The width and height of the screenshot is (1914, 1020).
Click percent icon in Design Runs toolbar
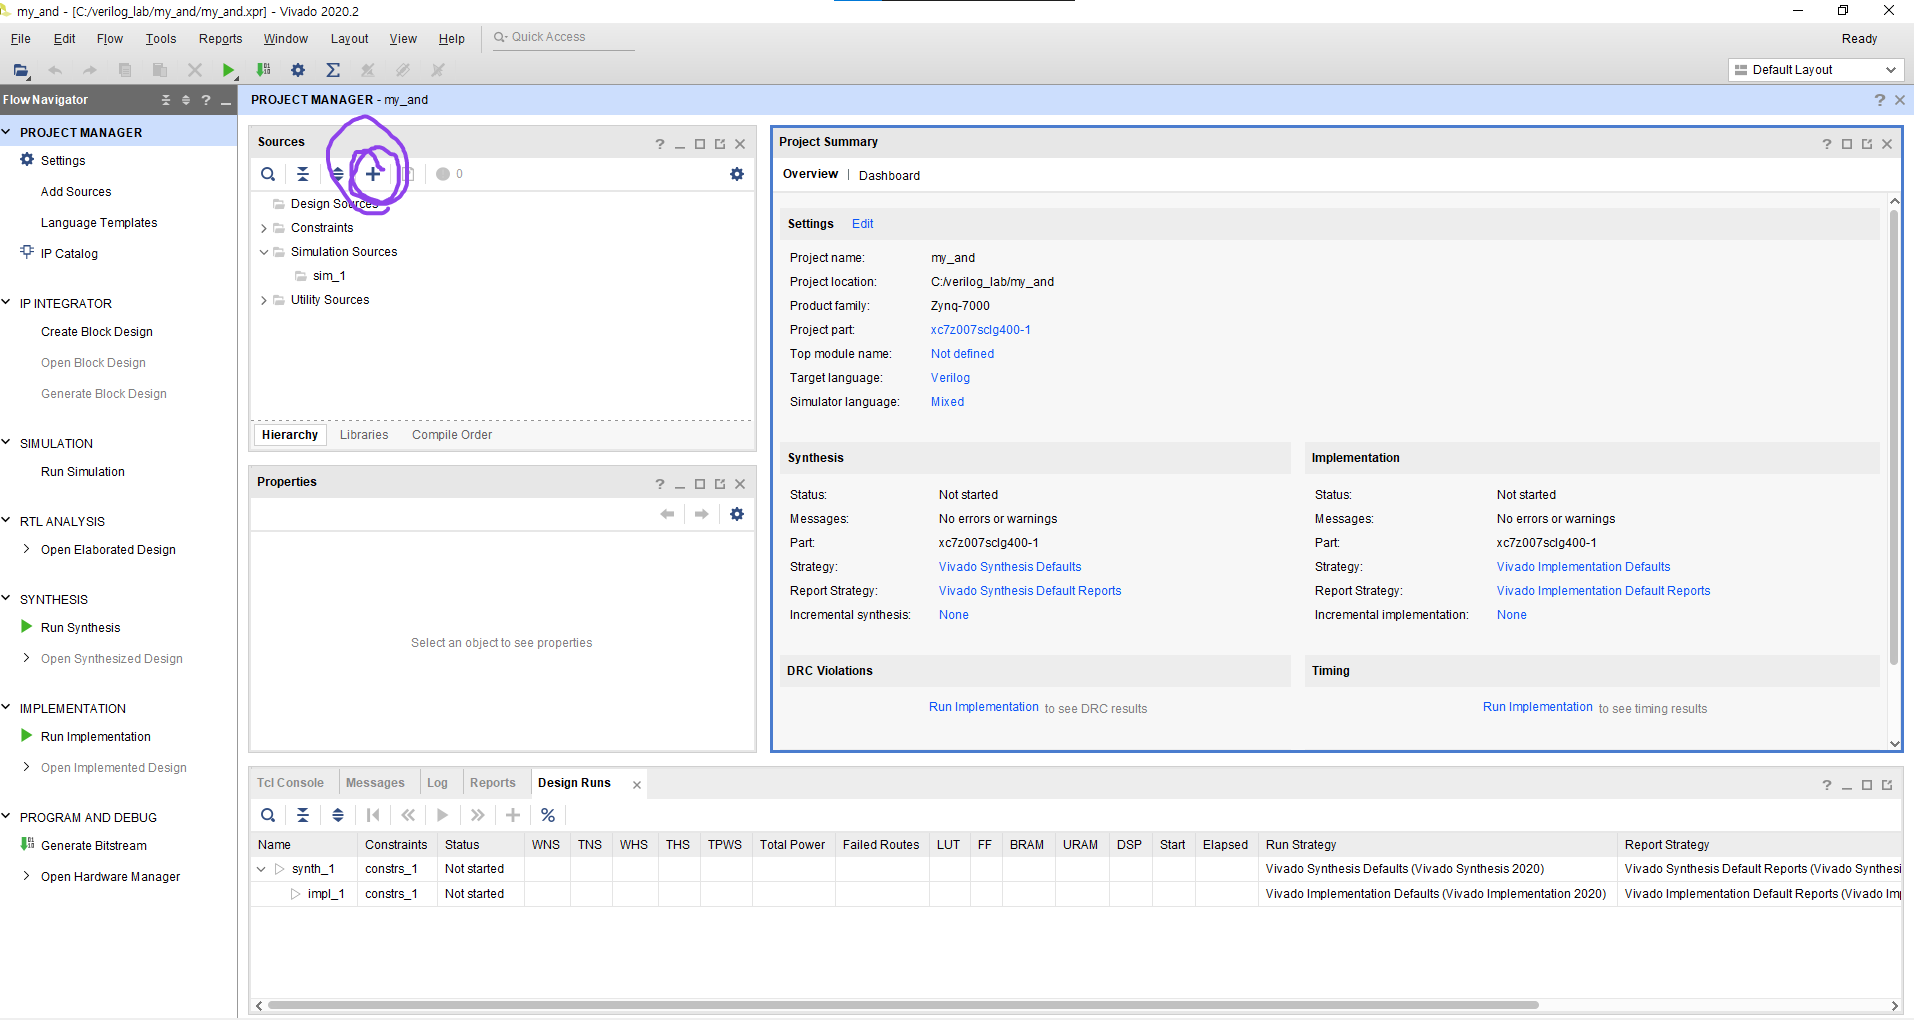click(548, 815)
